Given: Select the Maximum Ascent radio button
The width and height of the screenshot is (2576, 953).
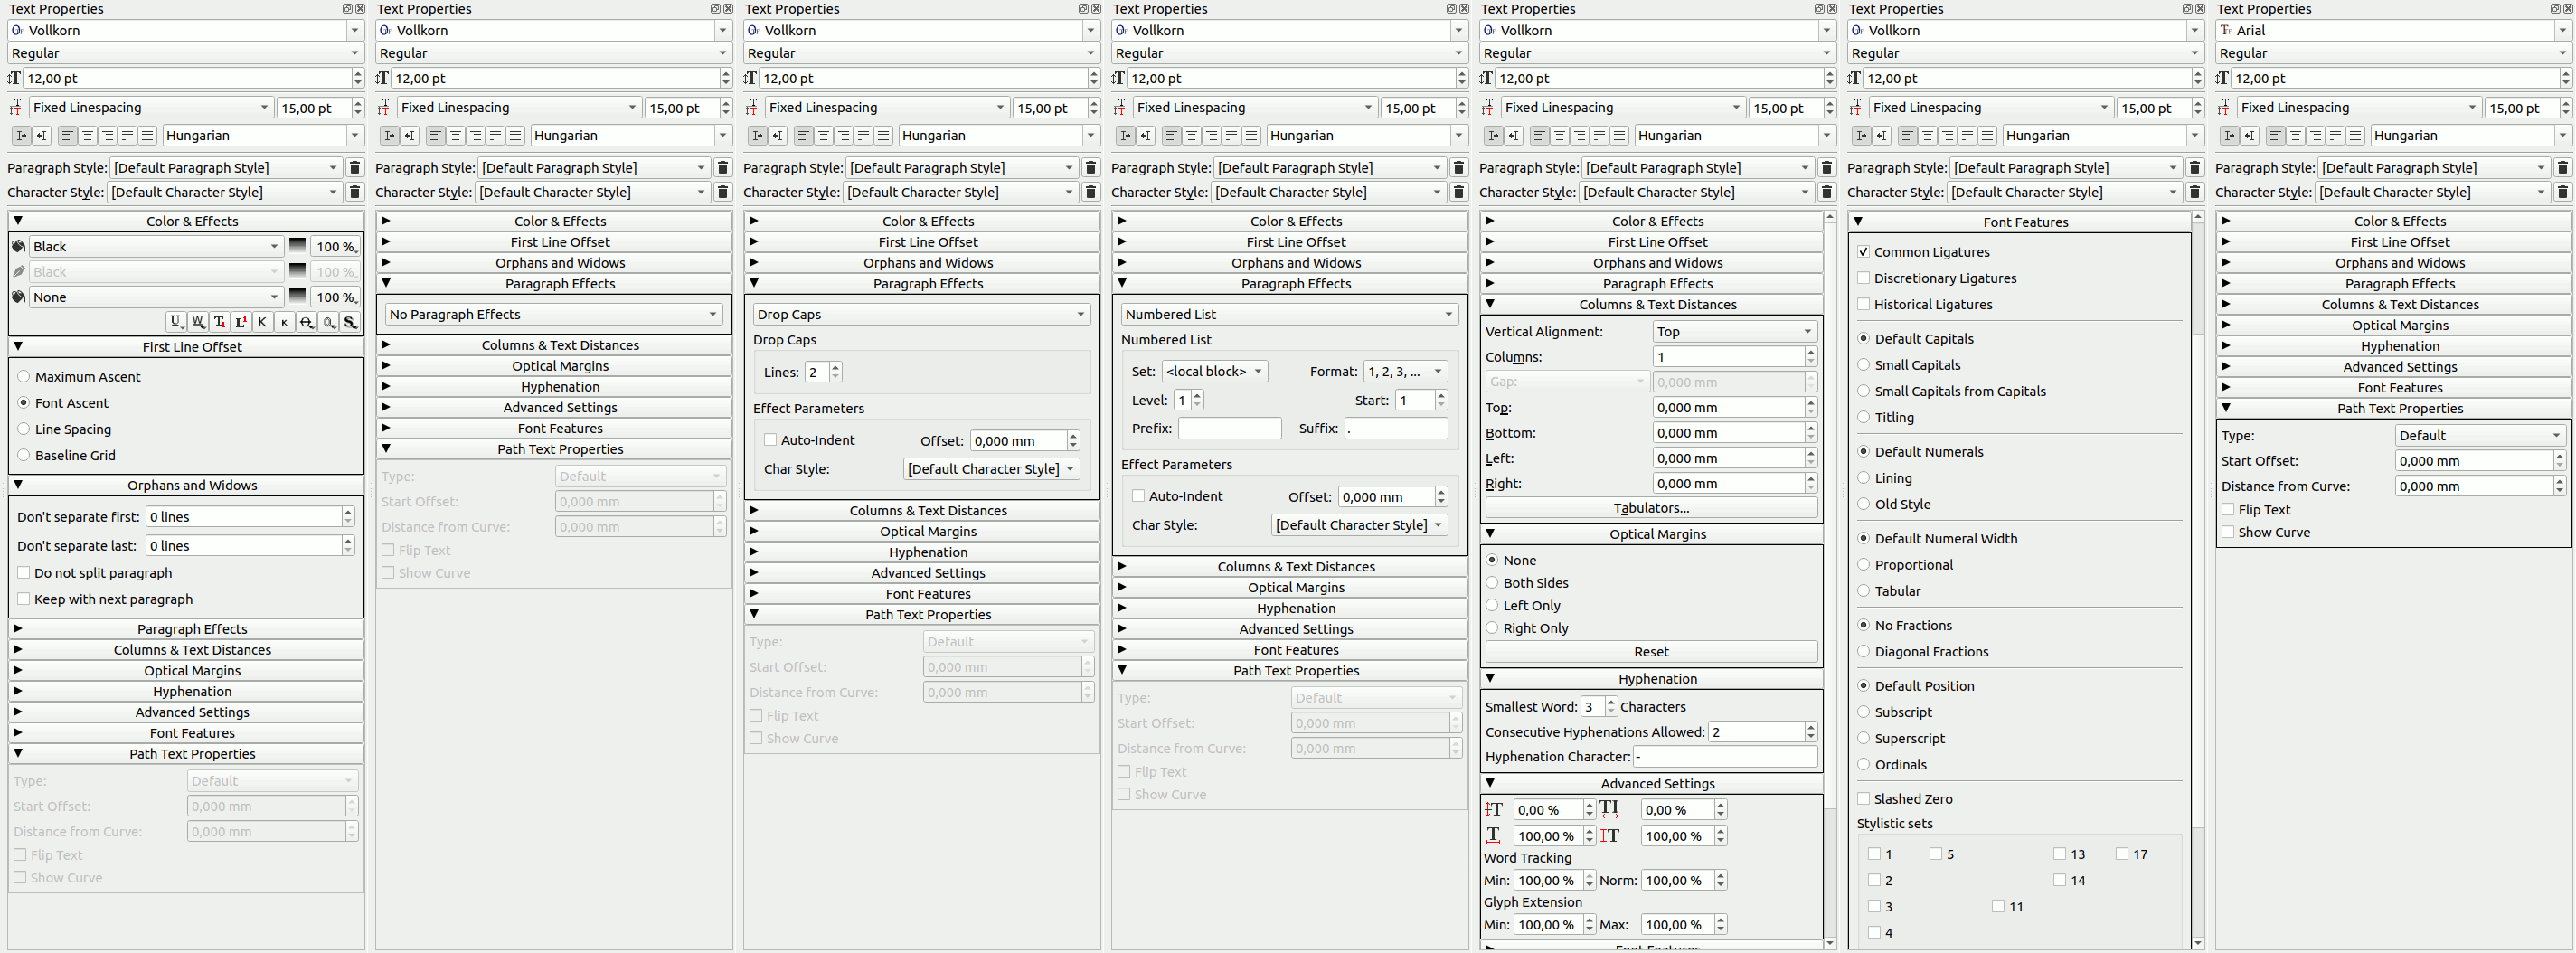Looking at the screenshot, I should click(24, 377).
